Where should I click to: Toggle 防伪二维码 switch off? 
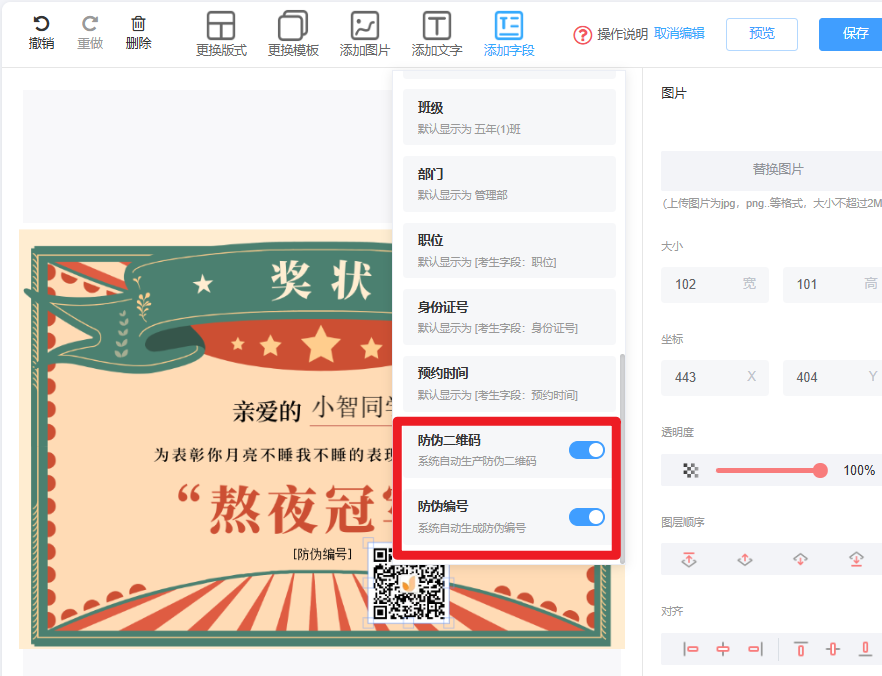[x=587, y=450]
